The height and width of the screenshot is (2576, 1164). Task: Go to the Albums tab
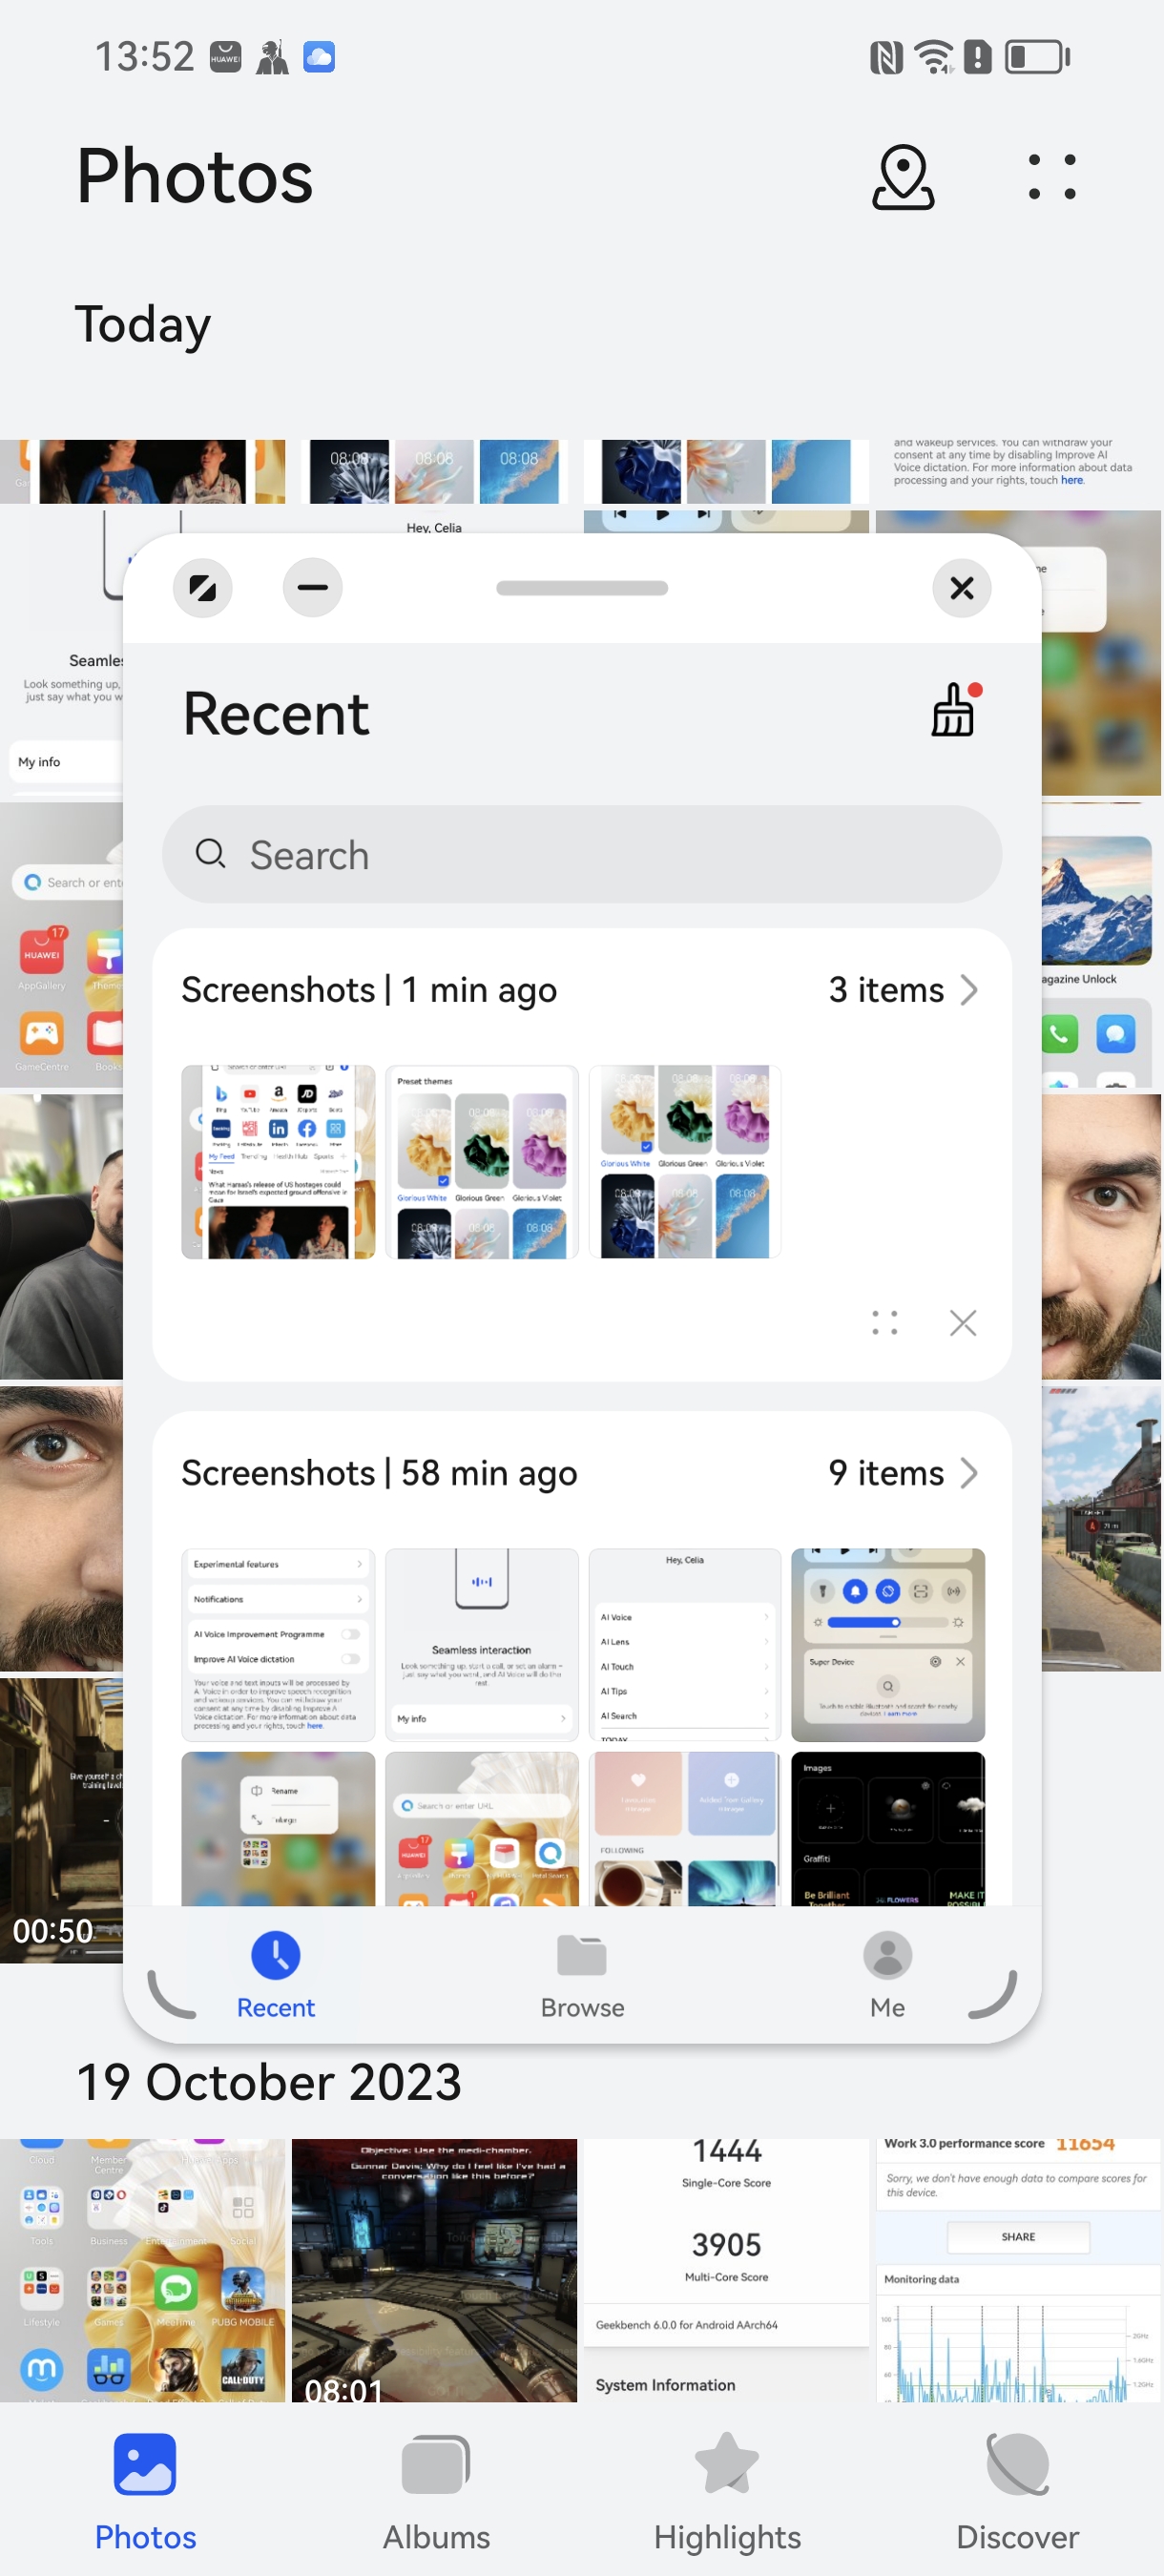click(x=436, y=2491)
